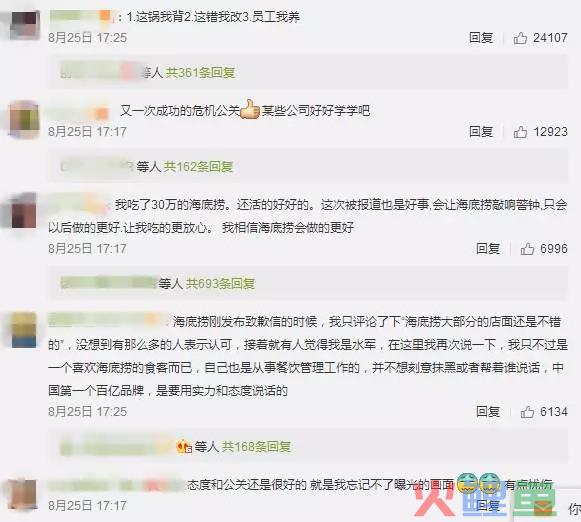Reply to the 危机公关 comment
This screenshot has width=581, height=522.
tap(481, 132)
